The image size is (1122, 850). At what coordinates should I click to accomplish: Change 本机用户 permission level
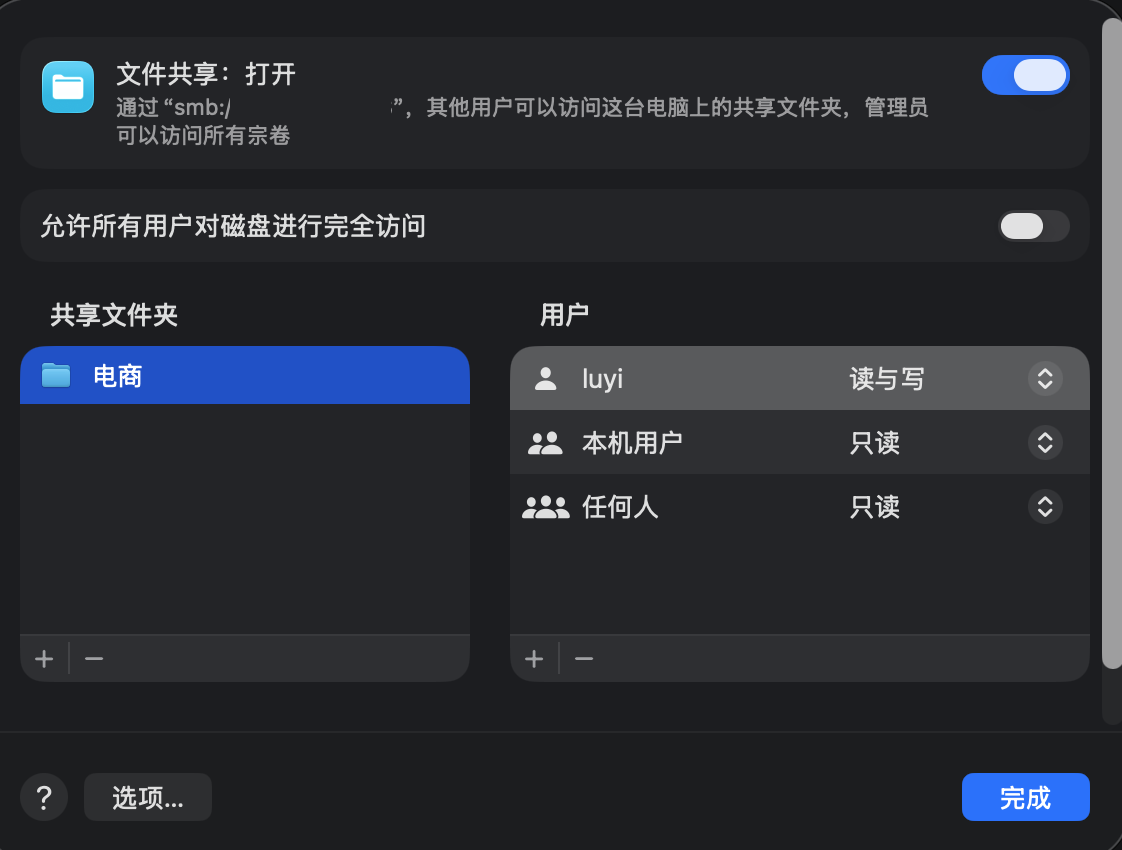point(1044,443)
